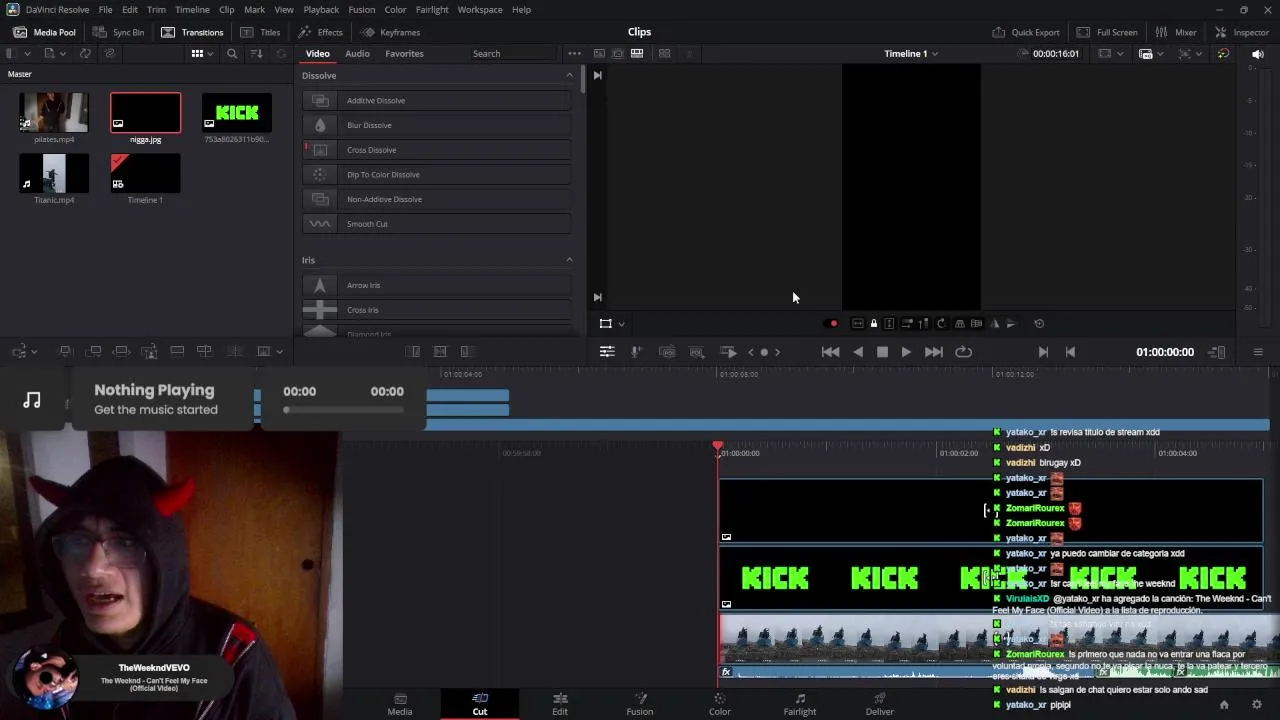
Task: Open the Trim menu
Action: [156, 9]
